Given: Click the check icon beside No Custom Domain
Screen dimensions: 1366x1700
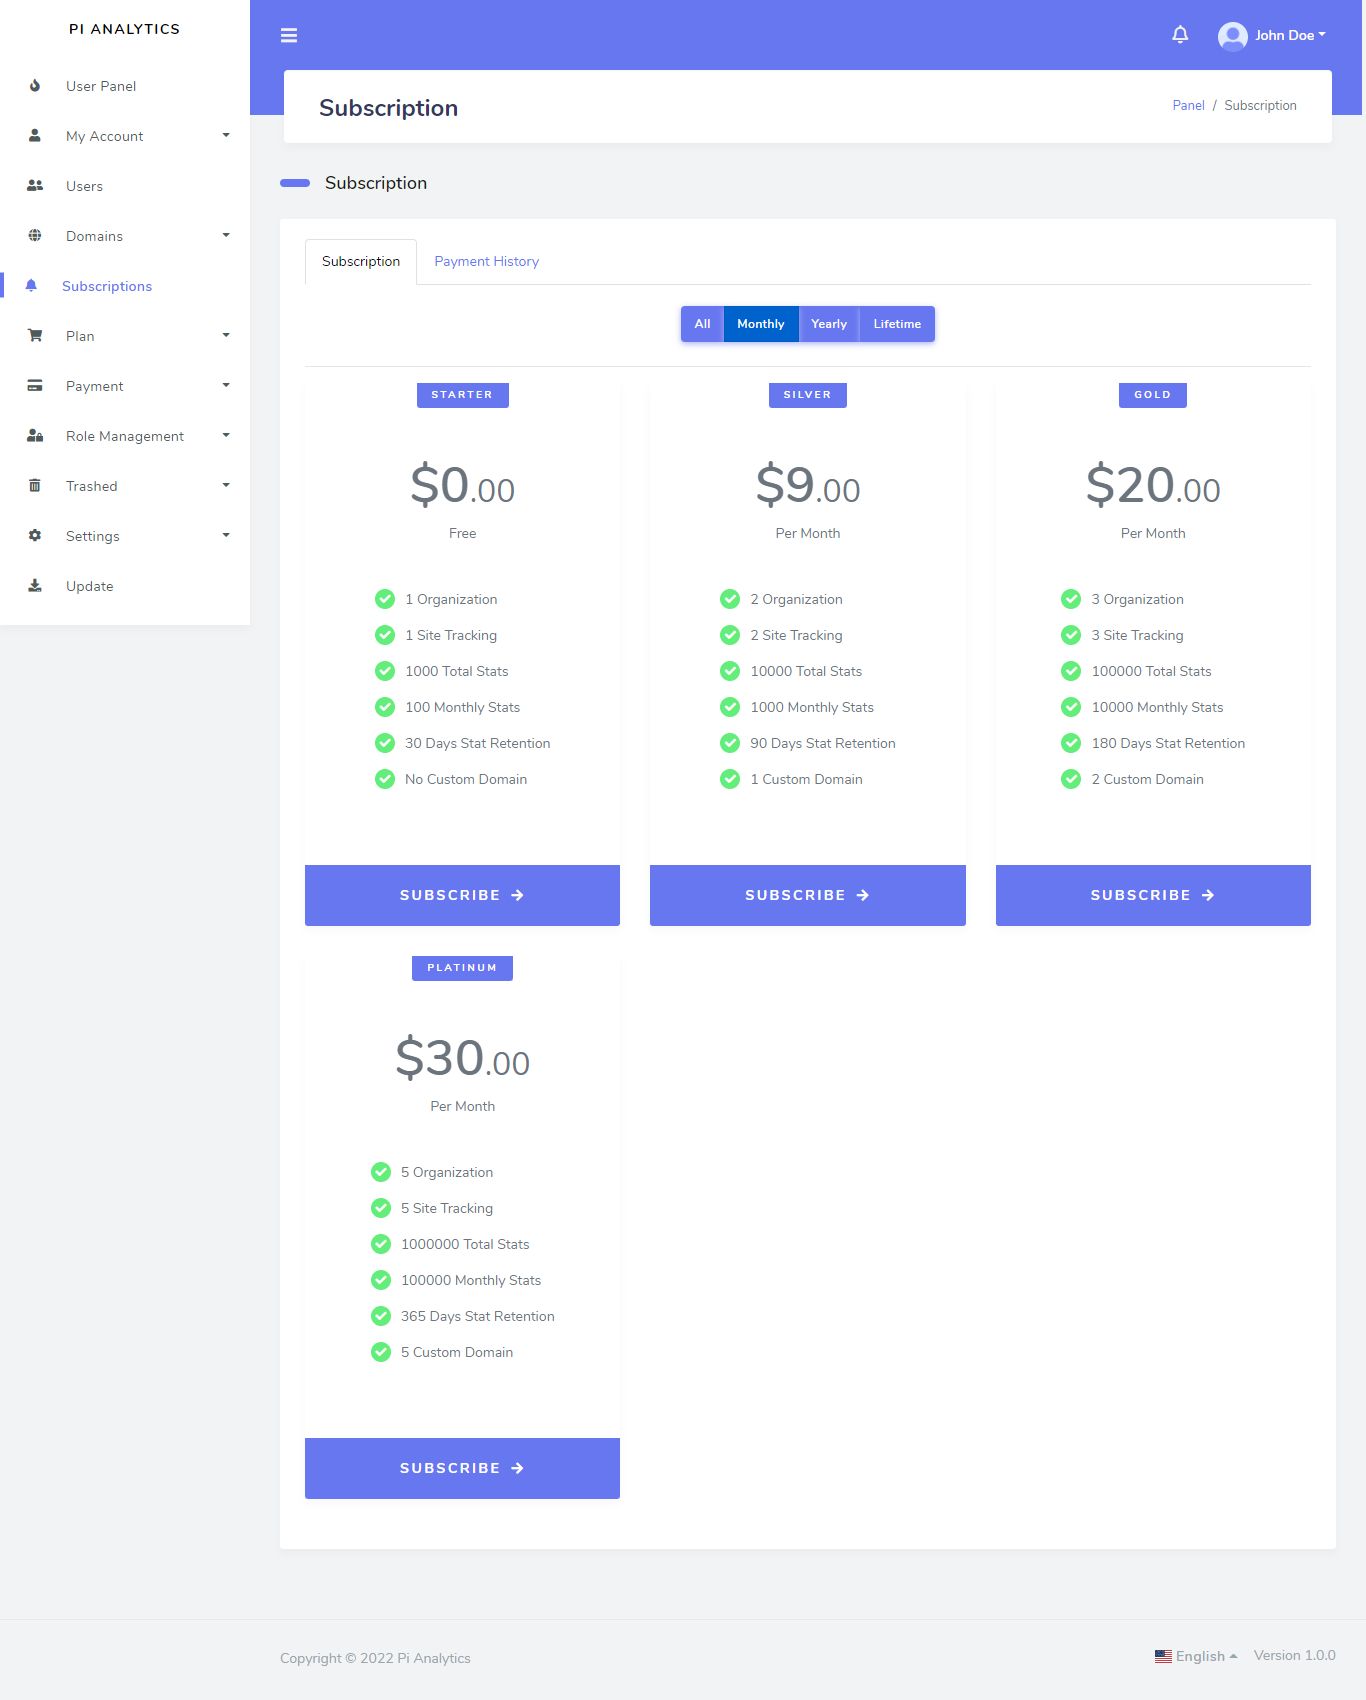Looking at the screenshot, I should (x=385, y=779).
